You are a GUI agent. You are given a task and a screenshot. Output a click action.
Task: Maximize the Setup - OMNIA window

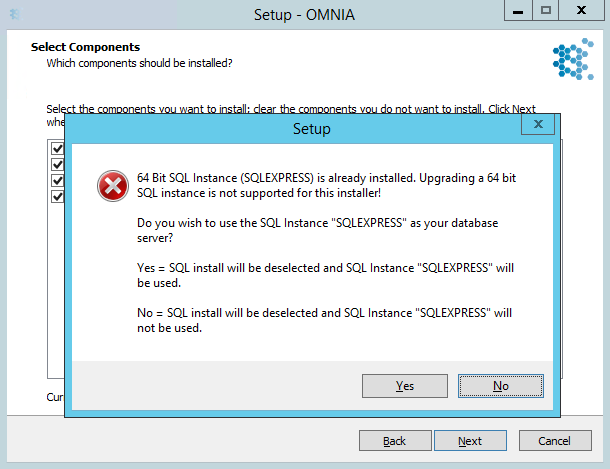coord(545,10)
